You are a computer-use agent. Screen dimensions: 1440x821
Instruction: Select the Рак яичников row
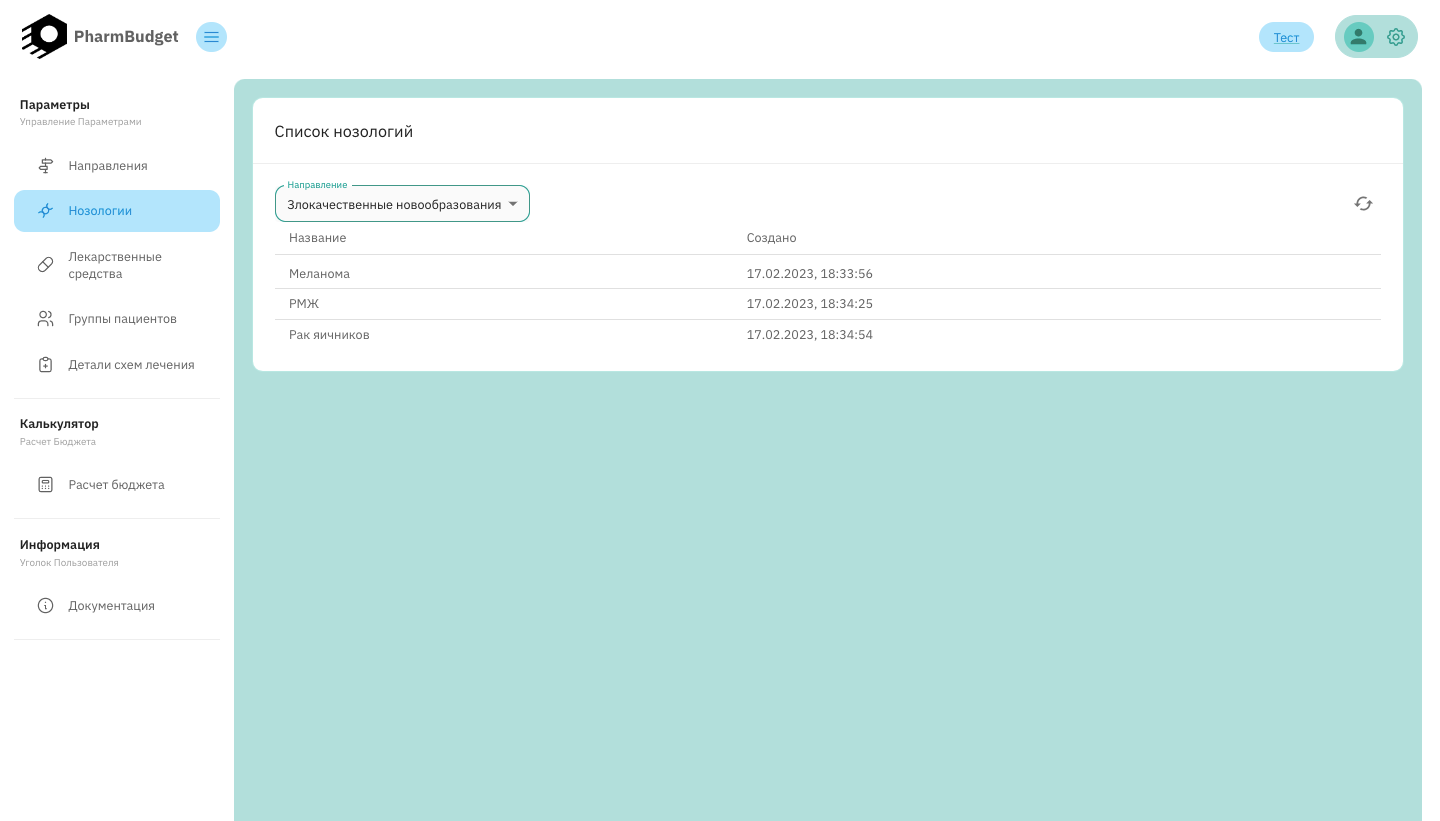tap(828, 335)
